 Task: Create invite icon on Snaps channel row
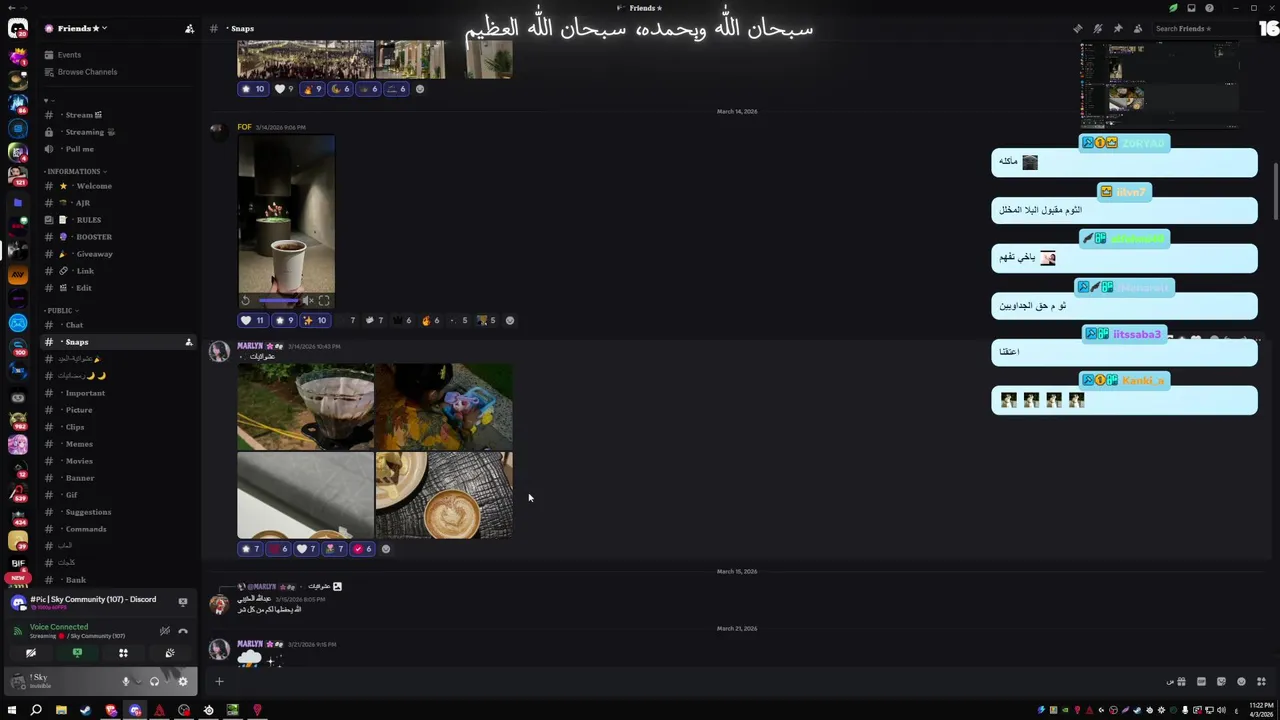[188, 342]
